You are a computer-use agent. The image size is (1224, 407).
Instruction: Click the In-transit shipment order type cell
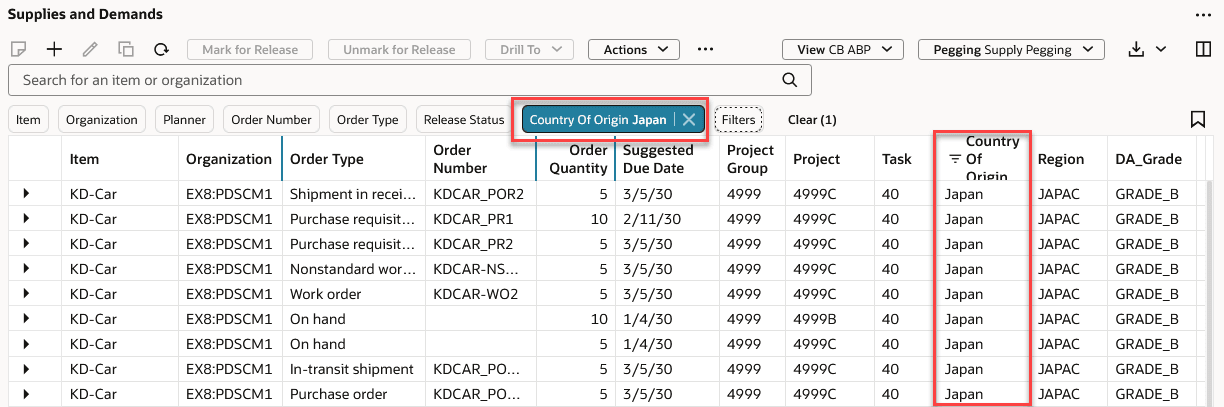click(354, 369)
